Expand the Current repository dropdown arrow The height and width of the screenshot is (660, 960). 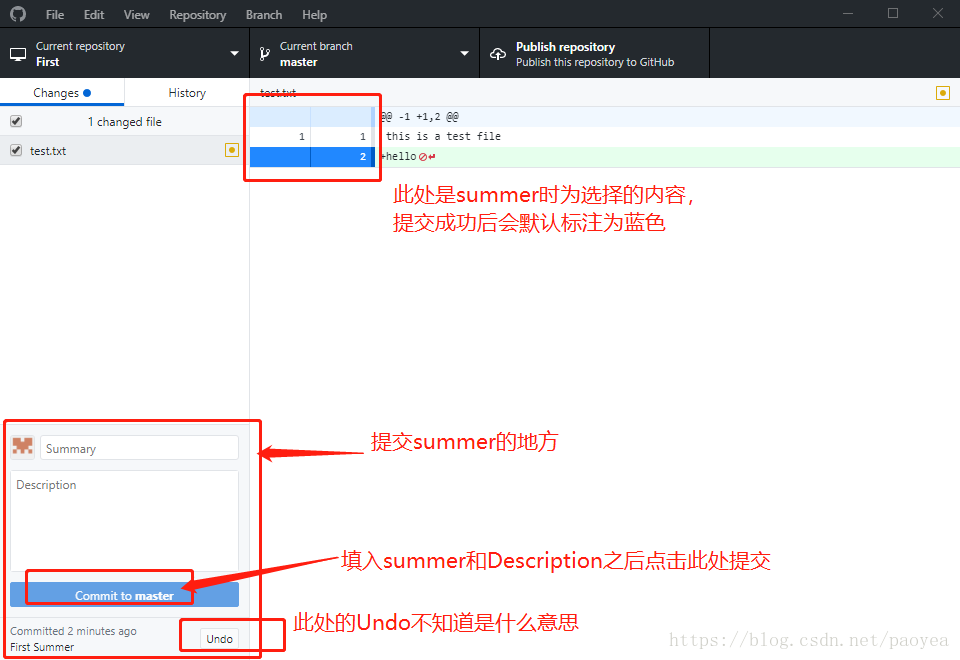coord(234,54)
